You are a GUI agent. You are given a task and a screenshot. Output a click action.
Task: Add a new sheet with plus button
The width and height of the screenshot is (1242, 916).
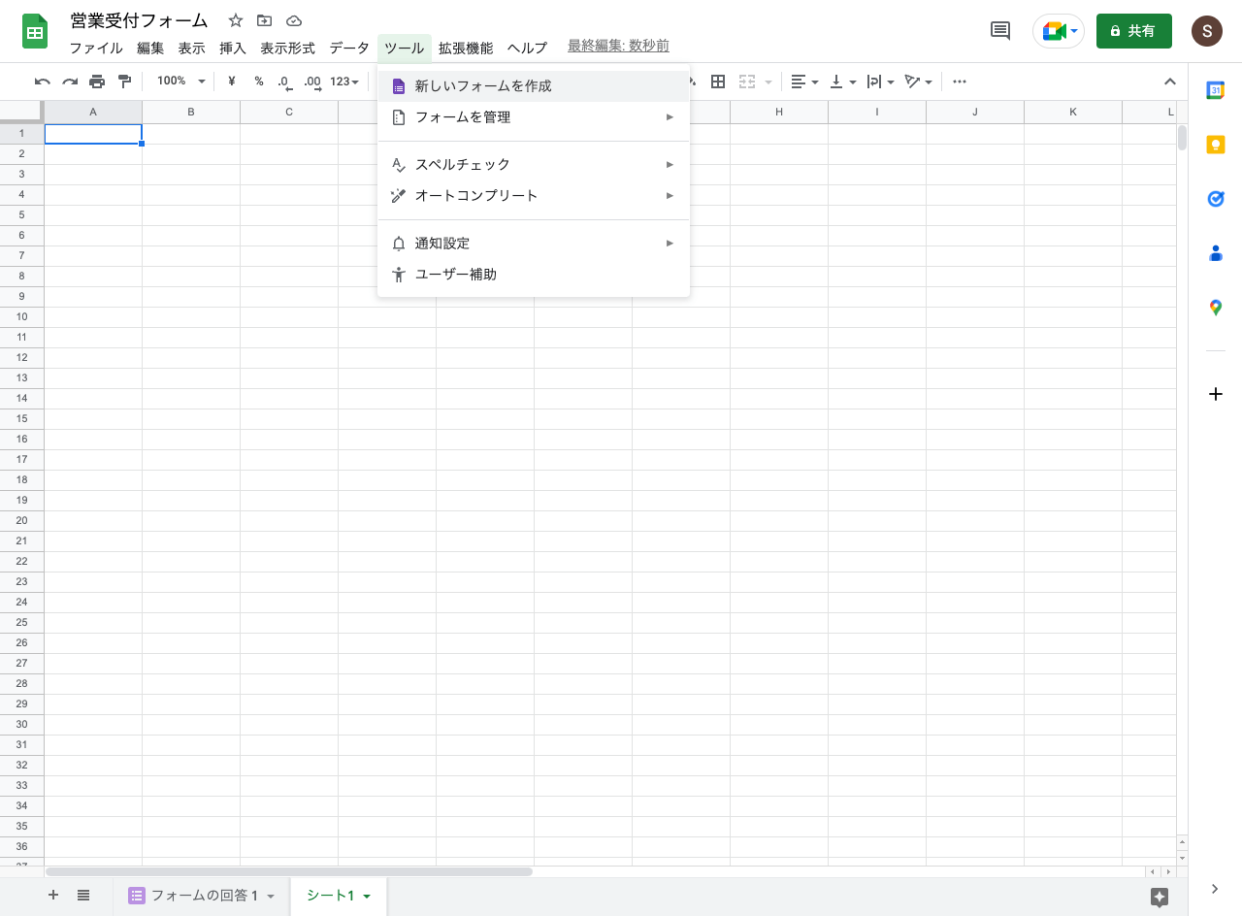point(53,895)
